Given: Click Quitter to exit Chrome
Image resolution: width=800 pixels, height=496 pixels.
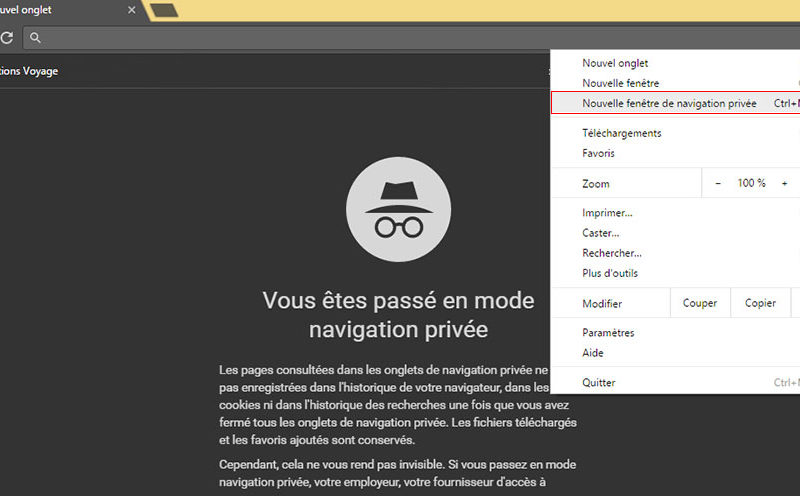Looking at the screenshot, I should pos(599,383).
